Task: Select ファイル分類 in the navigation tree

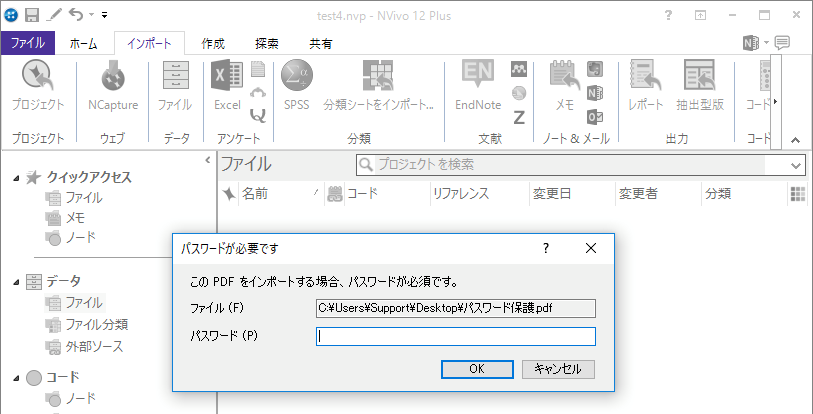Action: (96, 324)
